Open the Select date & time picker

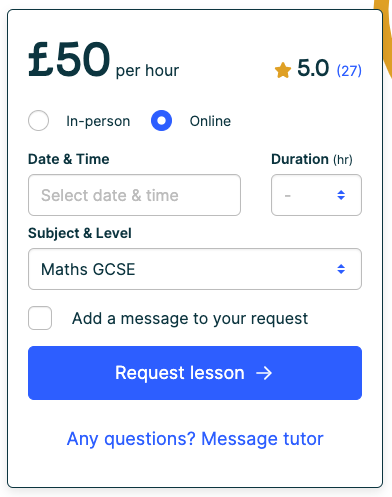[x=134, y=195]
